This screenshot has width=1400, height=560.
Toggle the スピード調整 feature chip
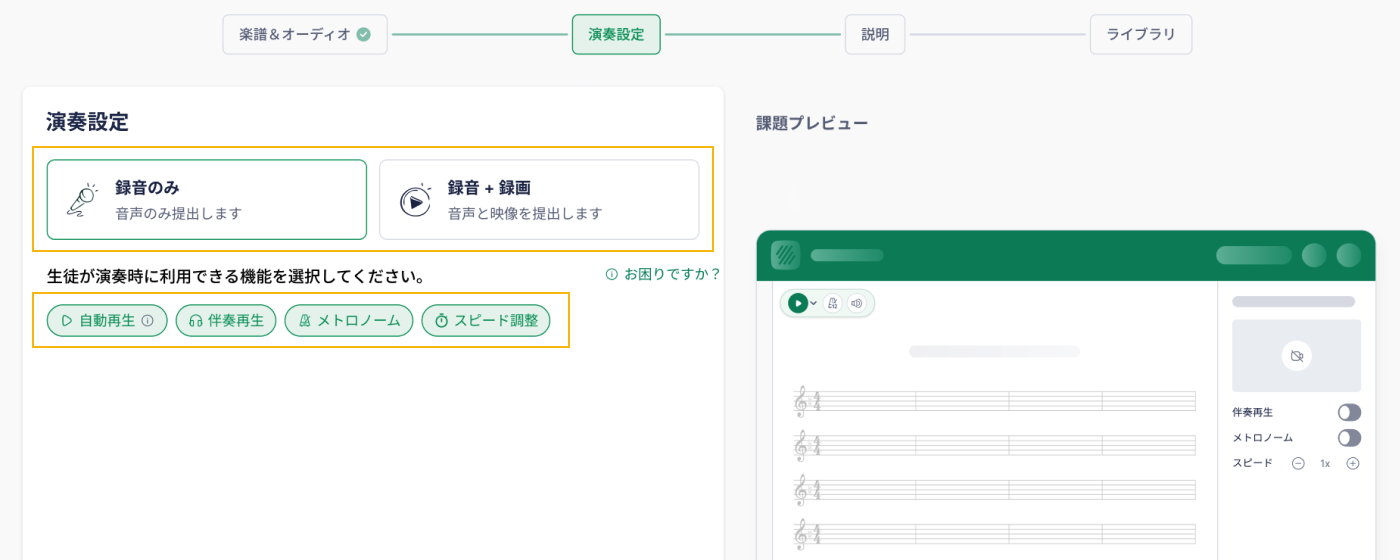(486, 321)
